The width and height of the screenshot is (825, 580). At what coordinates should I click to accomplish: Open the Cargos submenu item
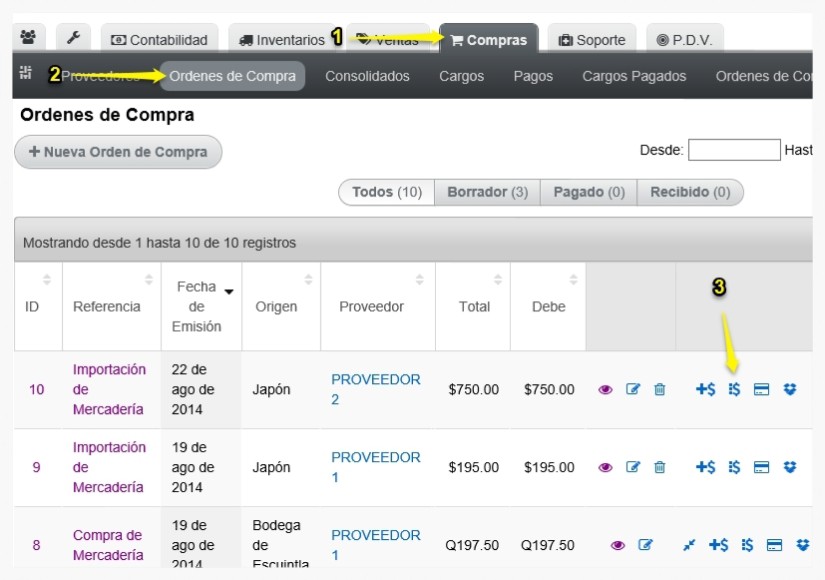tap(461, 76)
